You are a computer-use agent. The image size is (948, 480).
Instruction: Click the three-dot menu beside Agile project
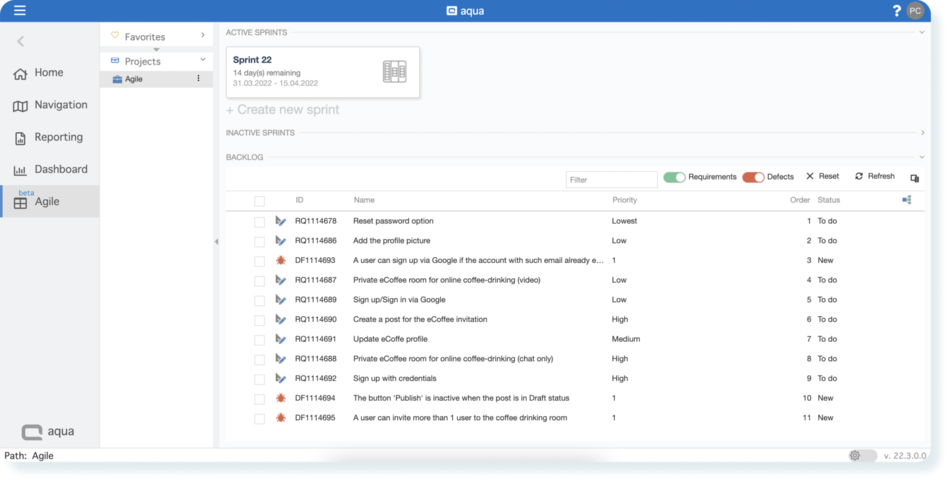[x=198, y=79]
